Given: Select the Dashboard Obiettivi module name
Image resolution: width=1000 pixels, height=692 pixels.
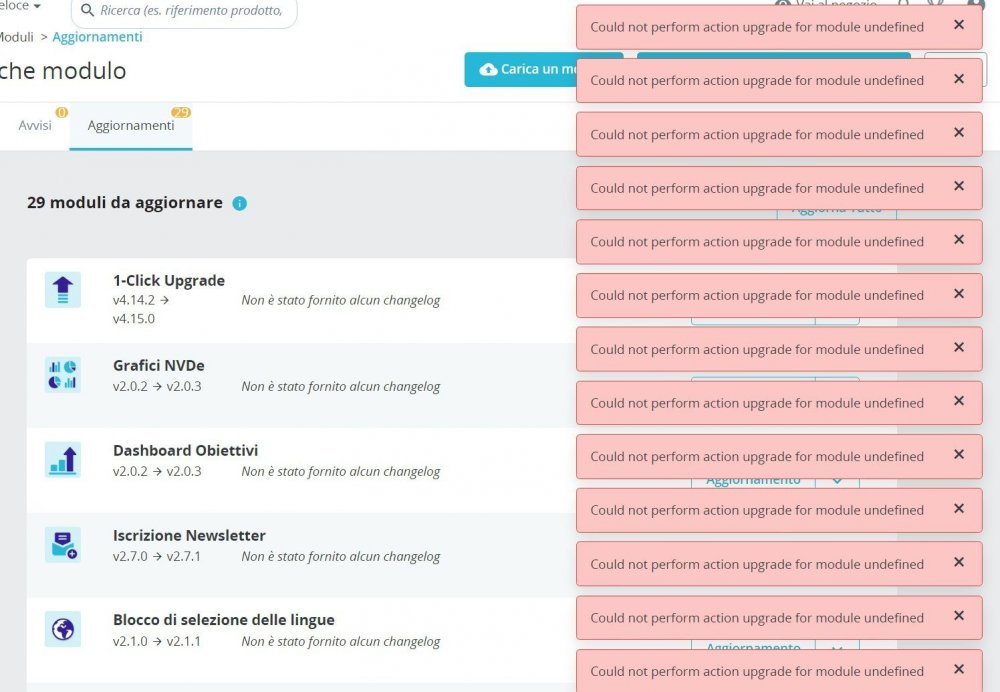Looking at the screenshot, I should [186, 450].
